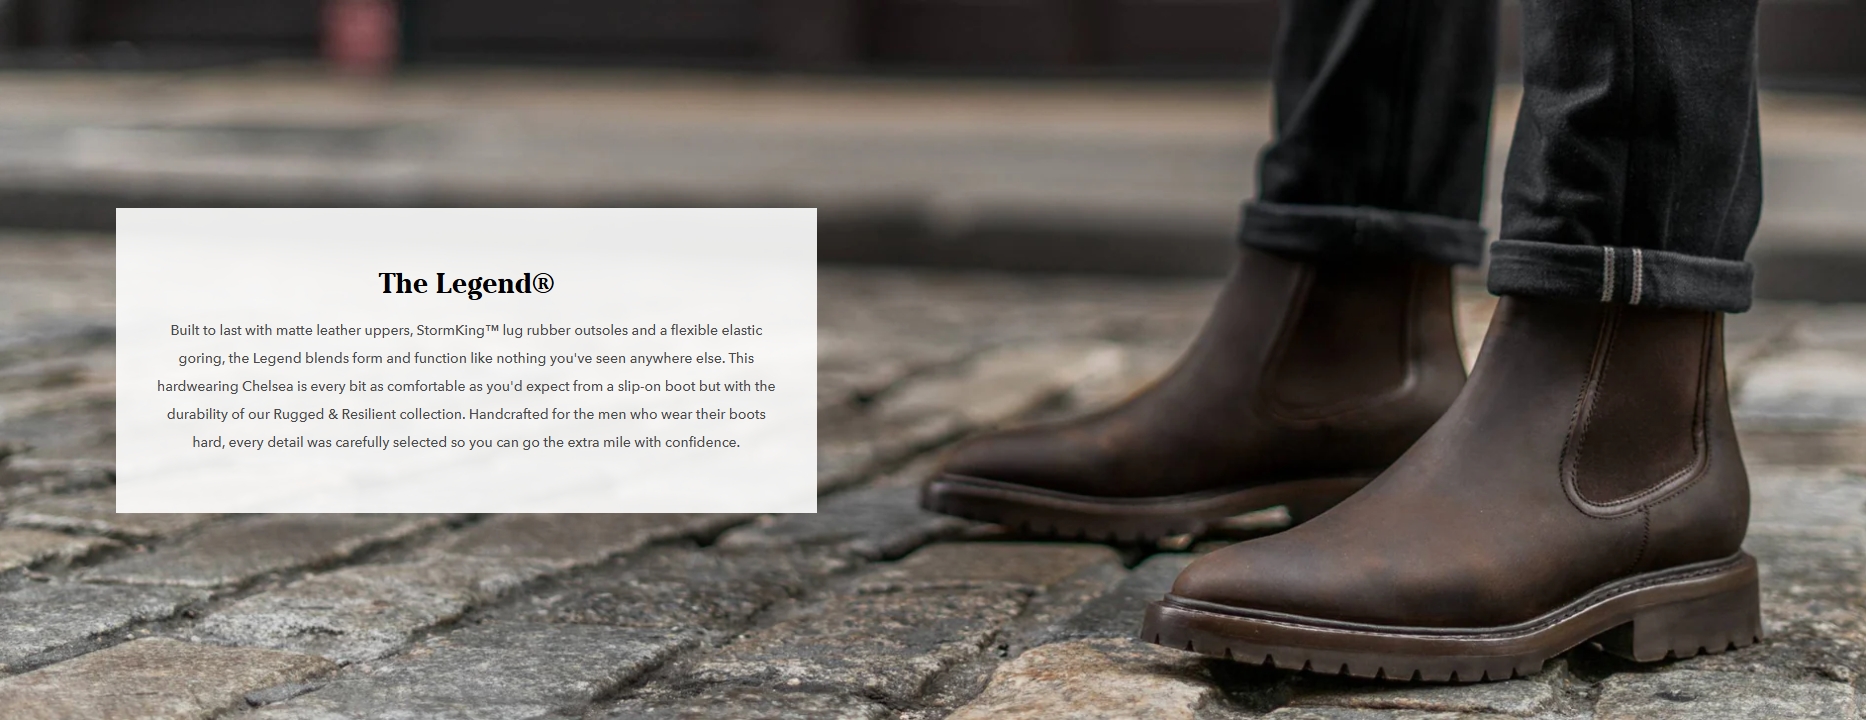Click the line starting 'Built to last with matte leather'
The width and height of the screenshot is (1866, 720).
pos(466,330)
